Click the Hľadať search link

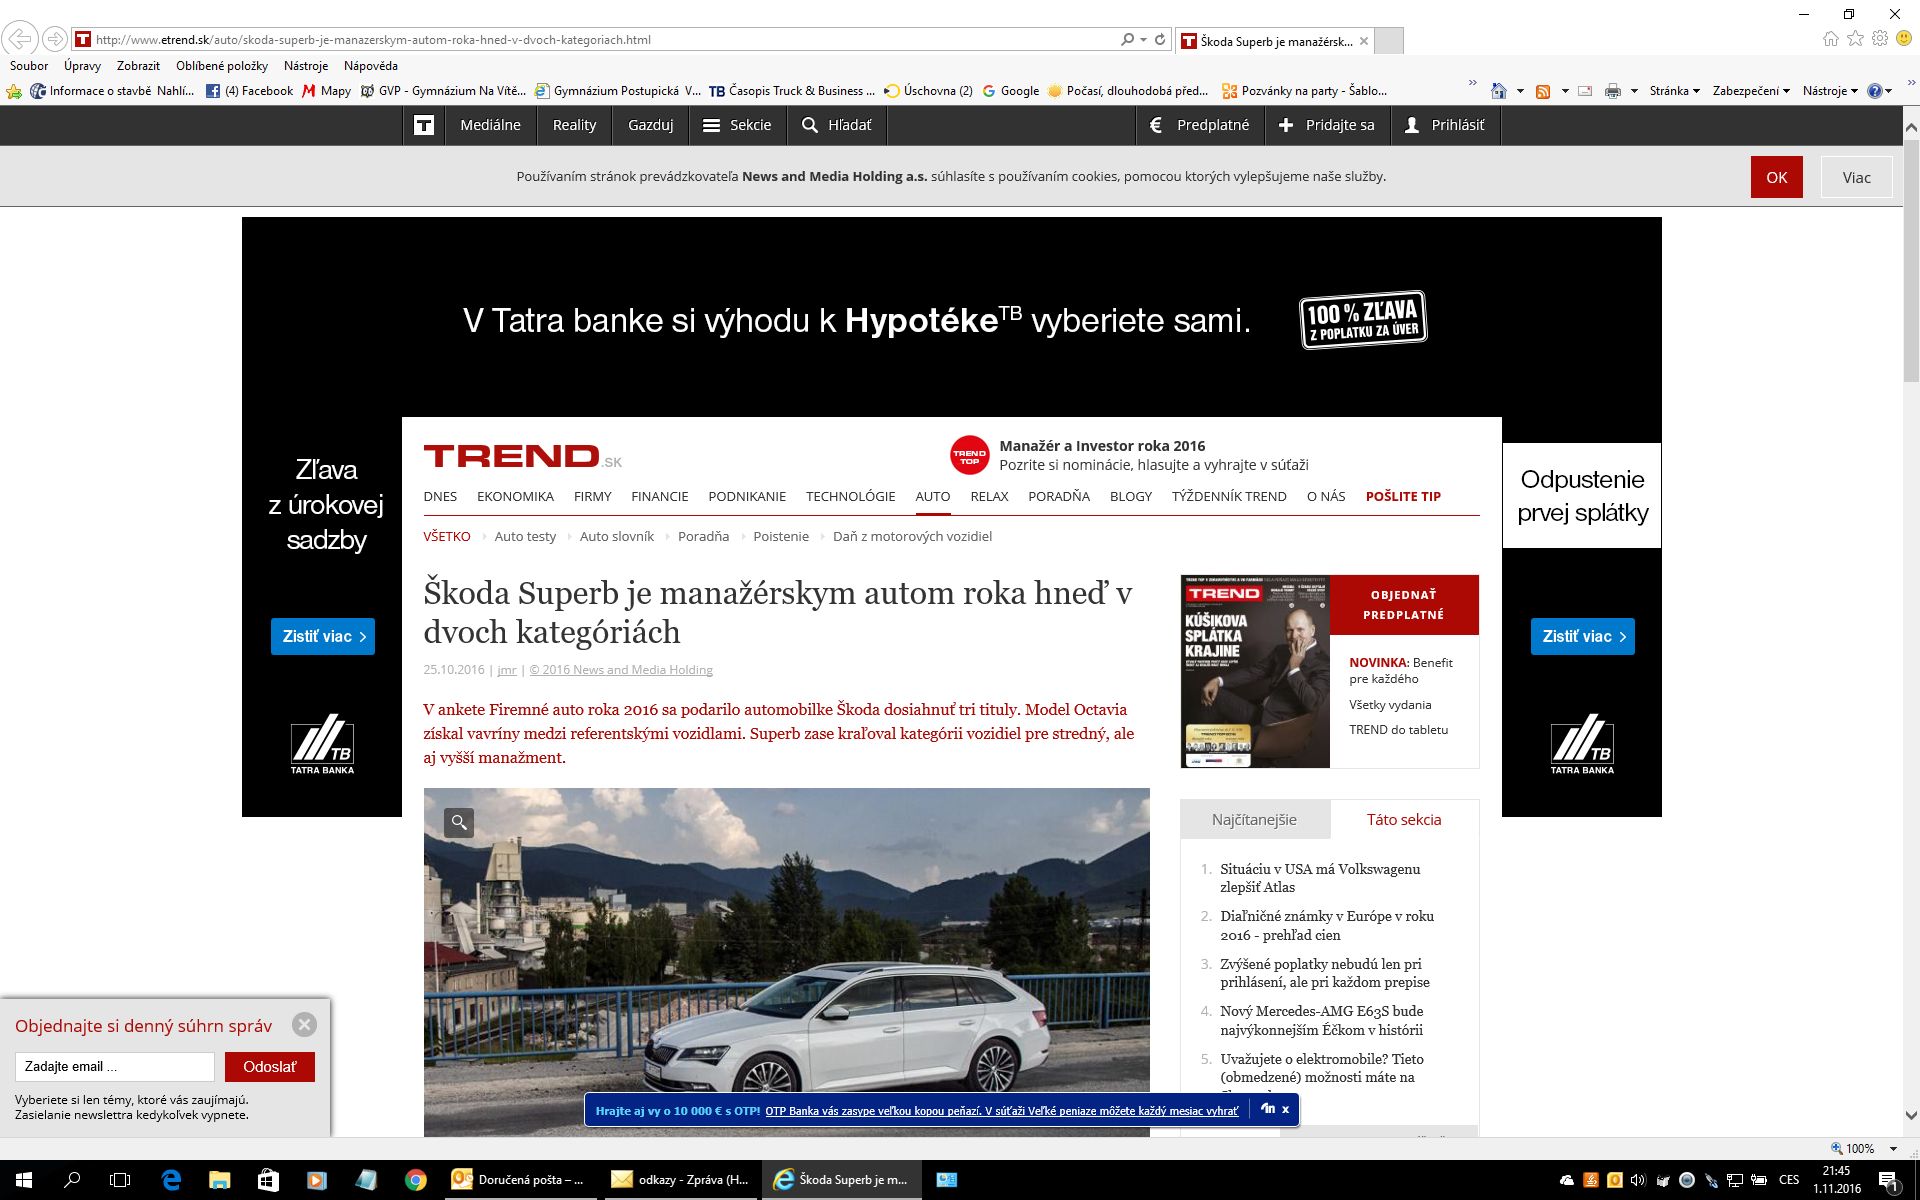point(837,125)
